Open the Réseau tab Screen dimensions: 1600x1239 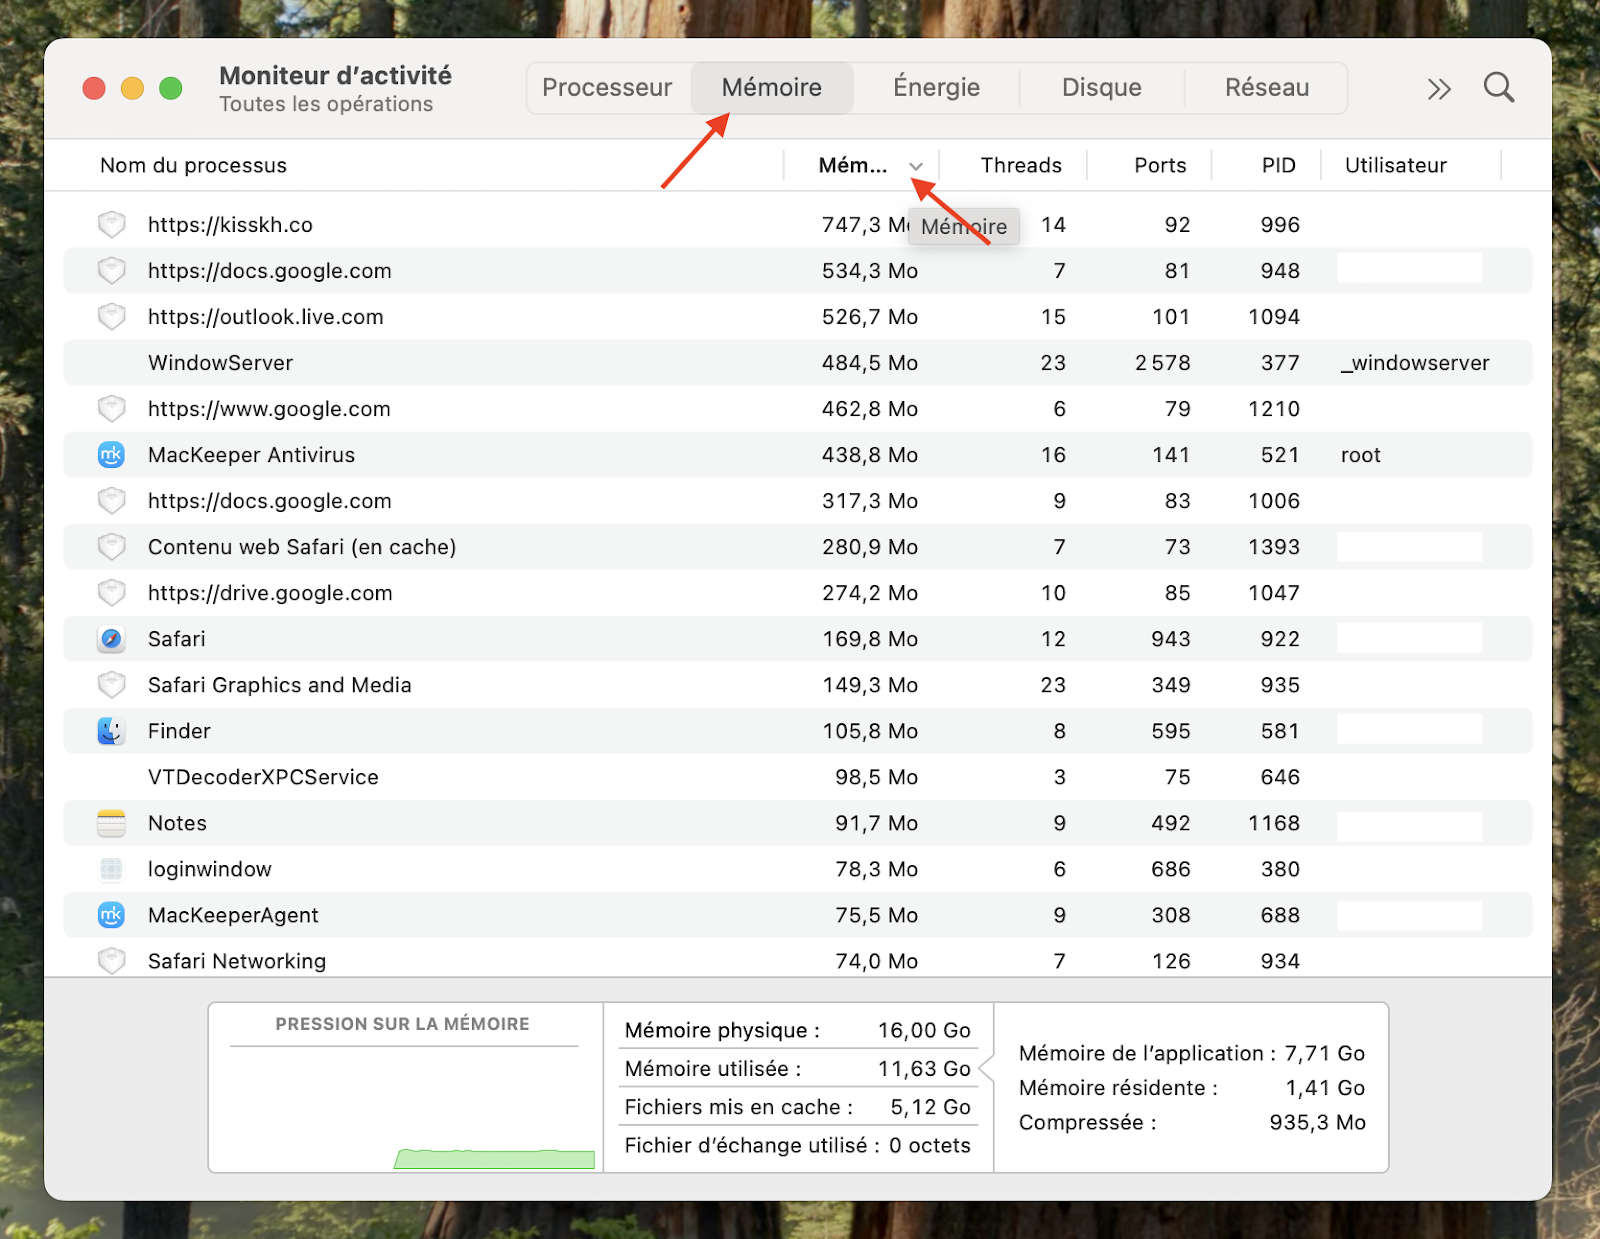tap(1267, 87)
